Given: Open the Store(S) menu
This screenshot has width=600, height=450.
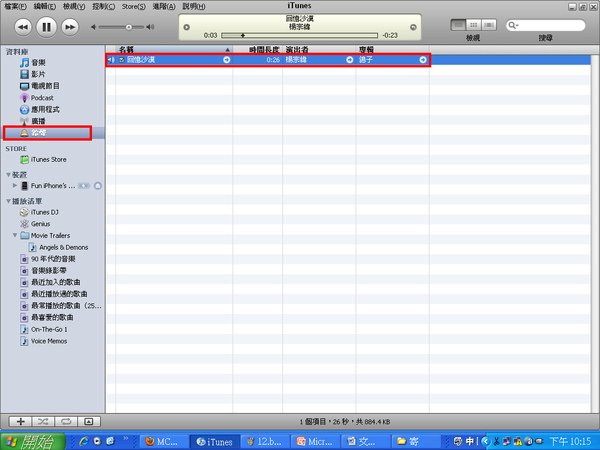Looking at the screenshot, I should (134, 7).
